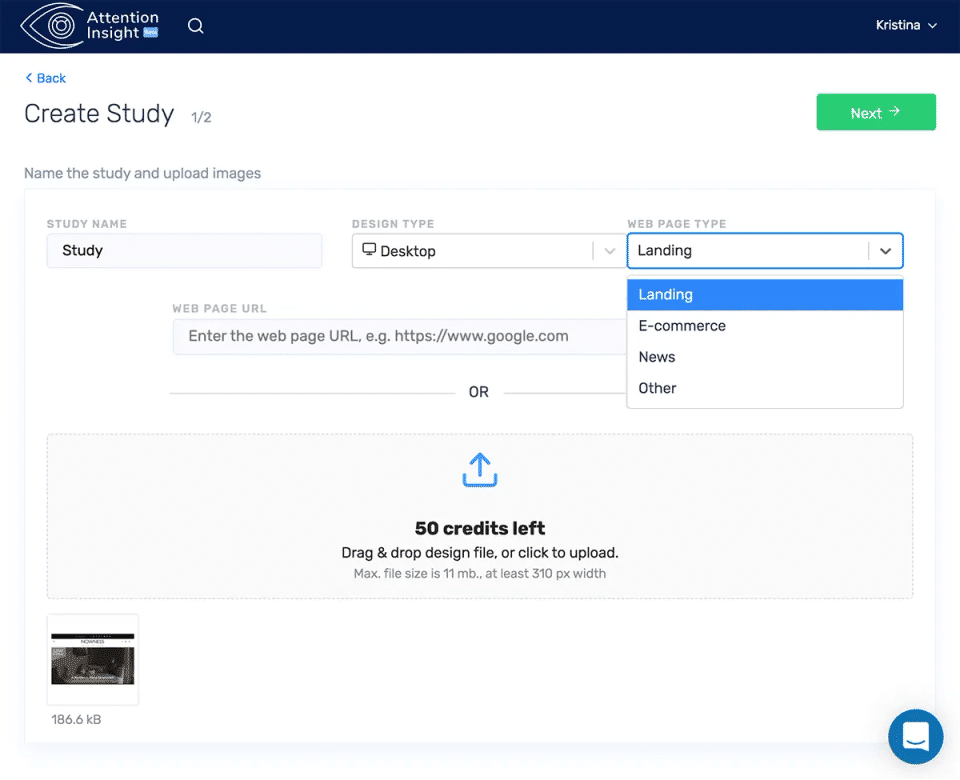Click the Beta badge next to logo

(x=151, y=32)
